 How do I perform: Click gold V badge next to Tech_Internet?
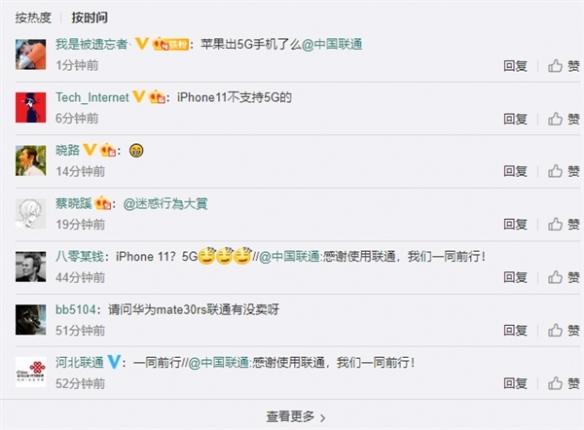(x=139, y=97)
